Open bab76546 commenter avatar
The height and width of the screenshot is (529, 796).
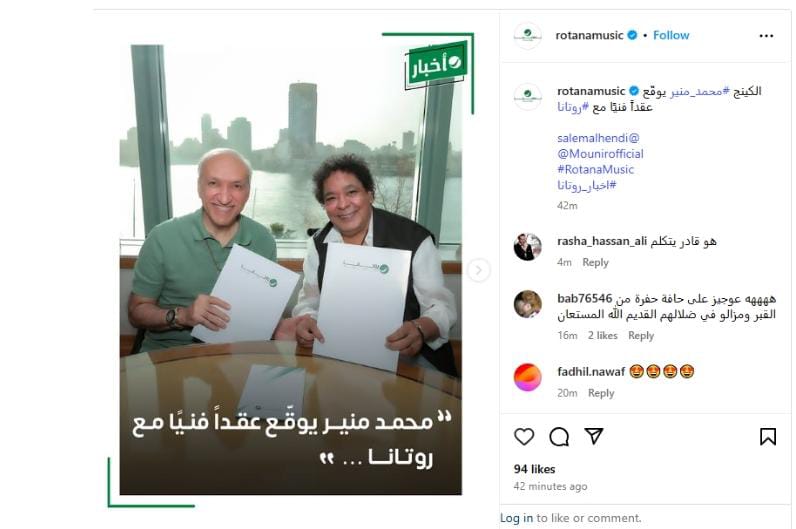pos(527,304)
